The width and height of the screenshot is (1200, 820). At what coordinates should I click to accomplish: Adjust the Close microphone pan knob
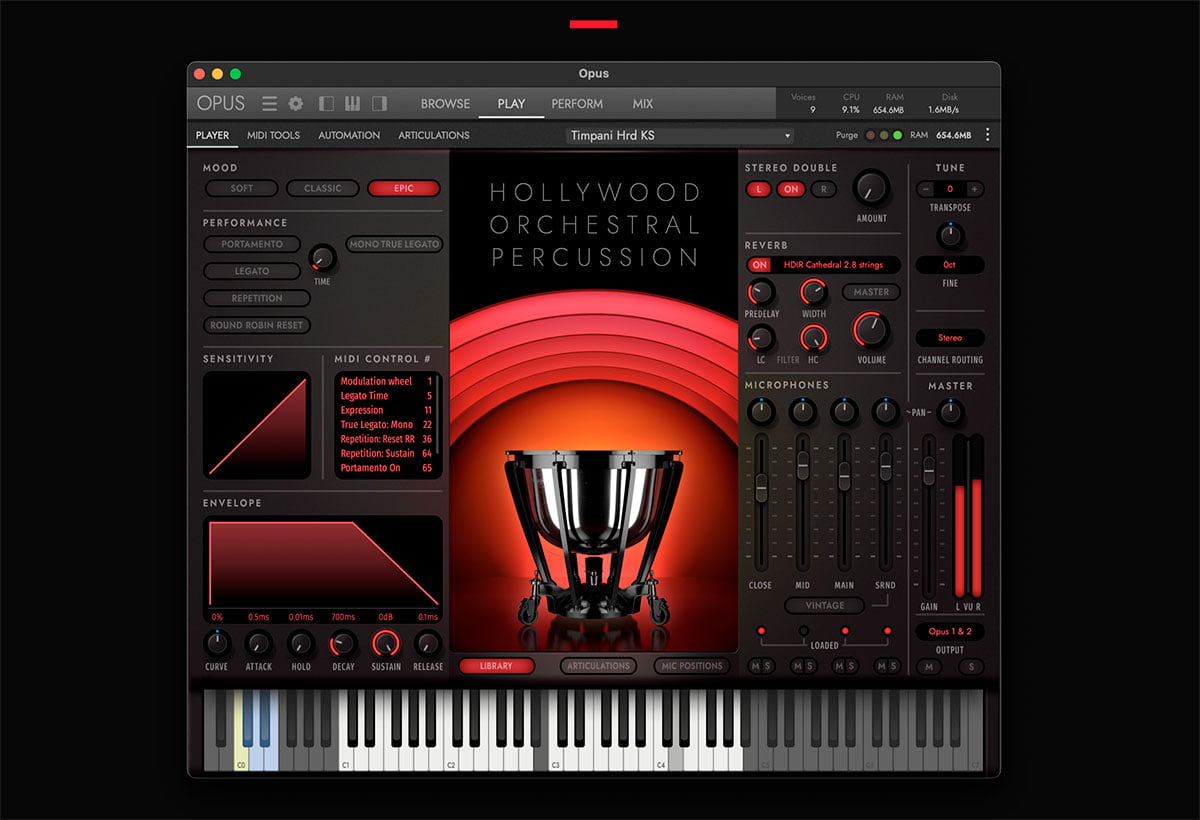click(x=761, y=410)
